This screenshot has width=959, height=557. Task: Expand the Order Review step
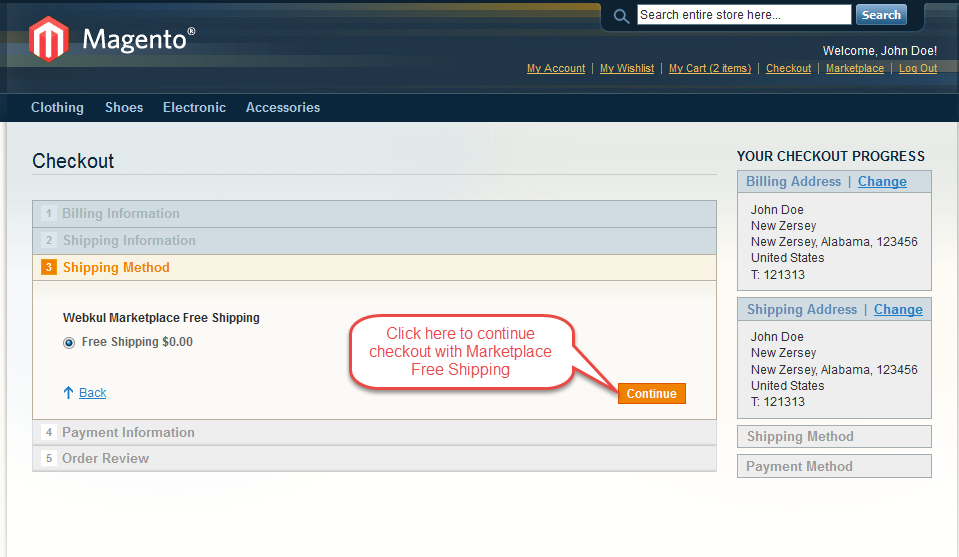[105, 459]
